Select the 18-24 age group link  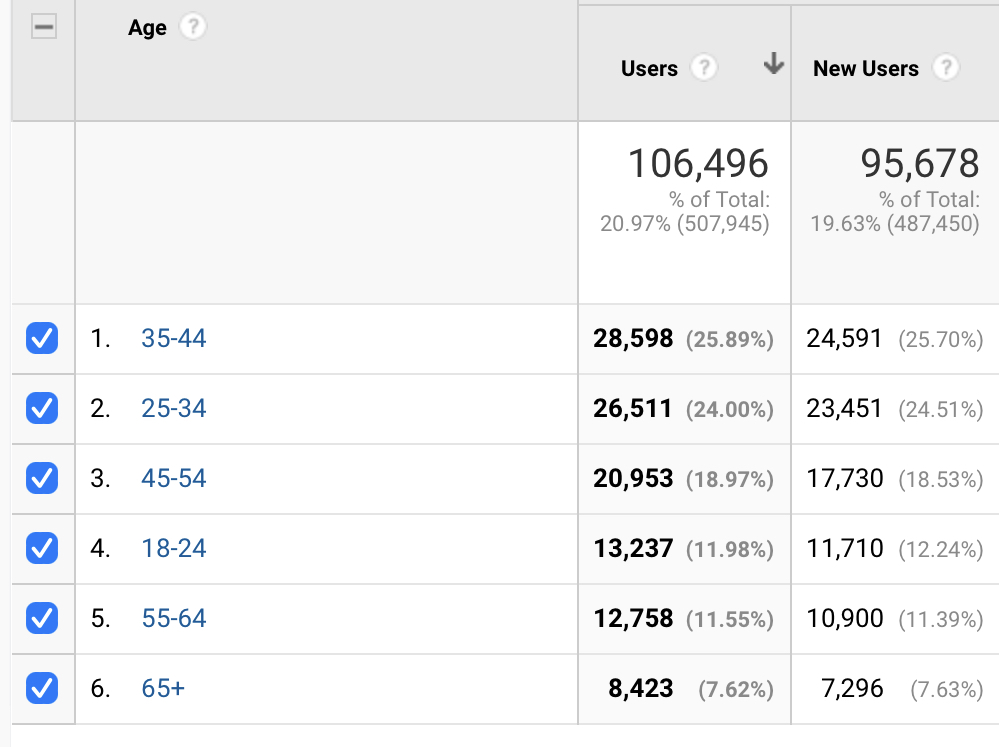coord(174,549)
